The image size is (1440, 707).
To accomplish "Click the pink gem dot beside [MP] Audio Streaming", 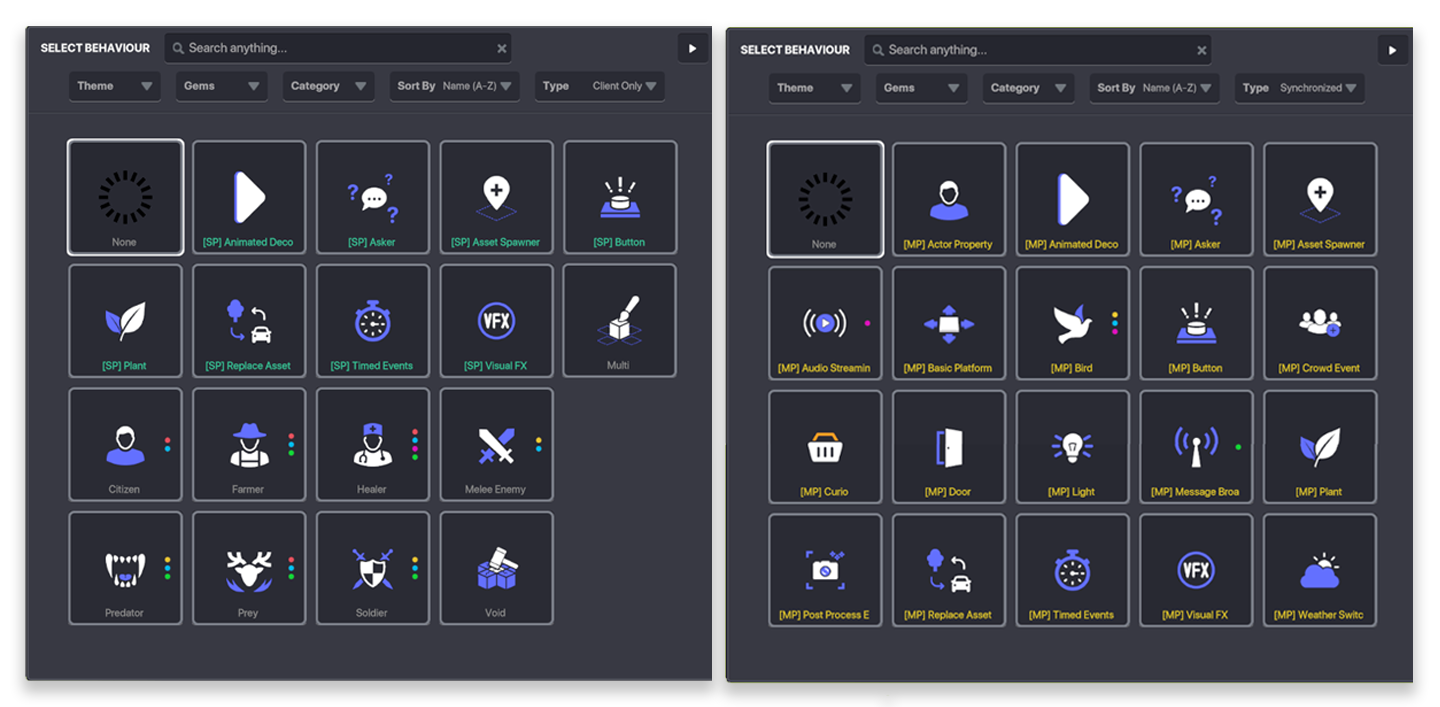I will (867, 323).
